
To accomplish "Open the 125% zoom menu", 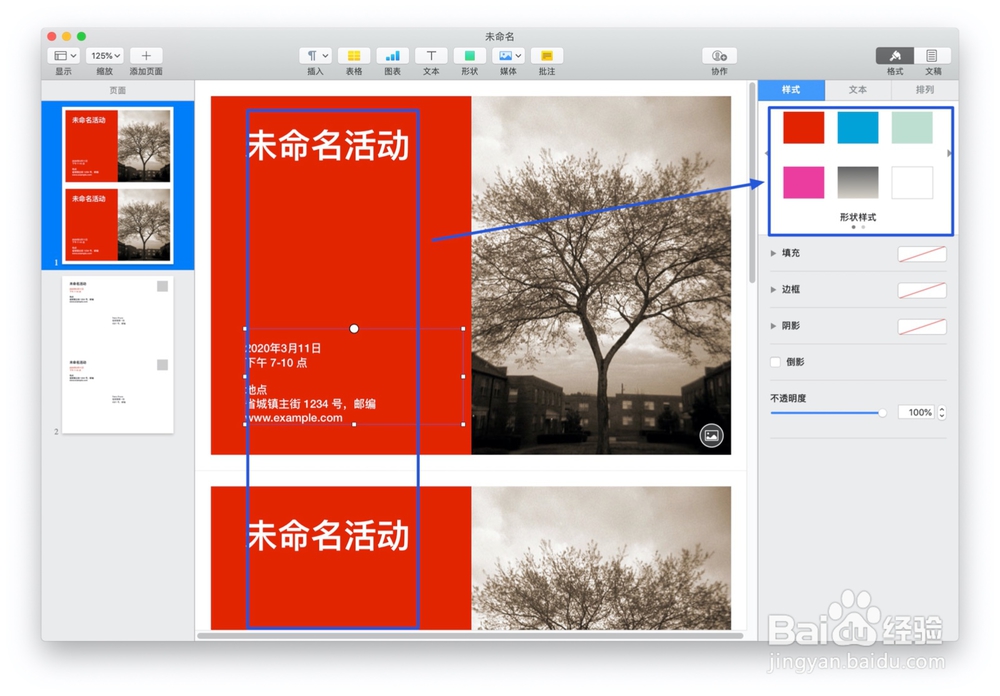I will [x=104, y=55].
